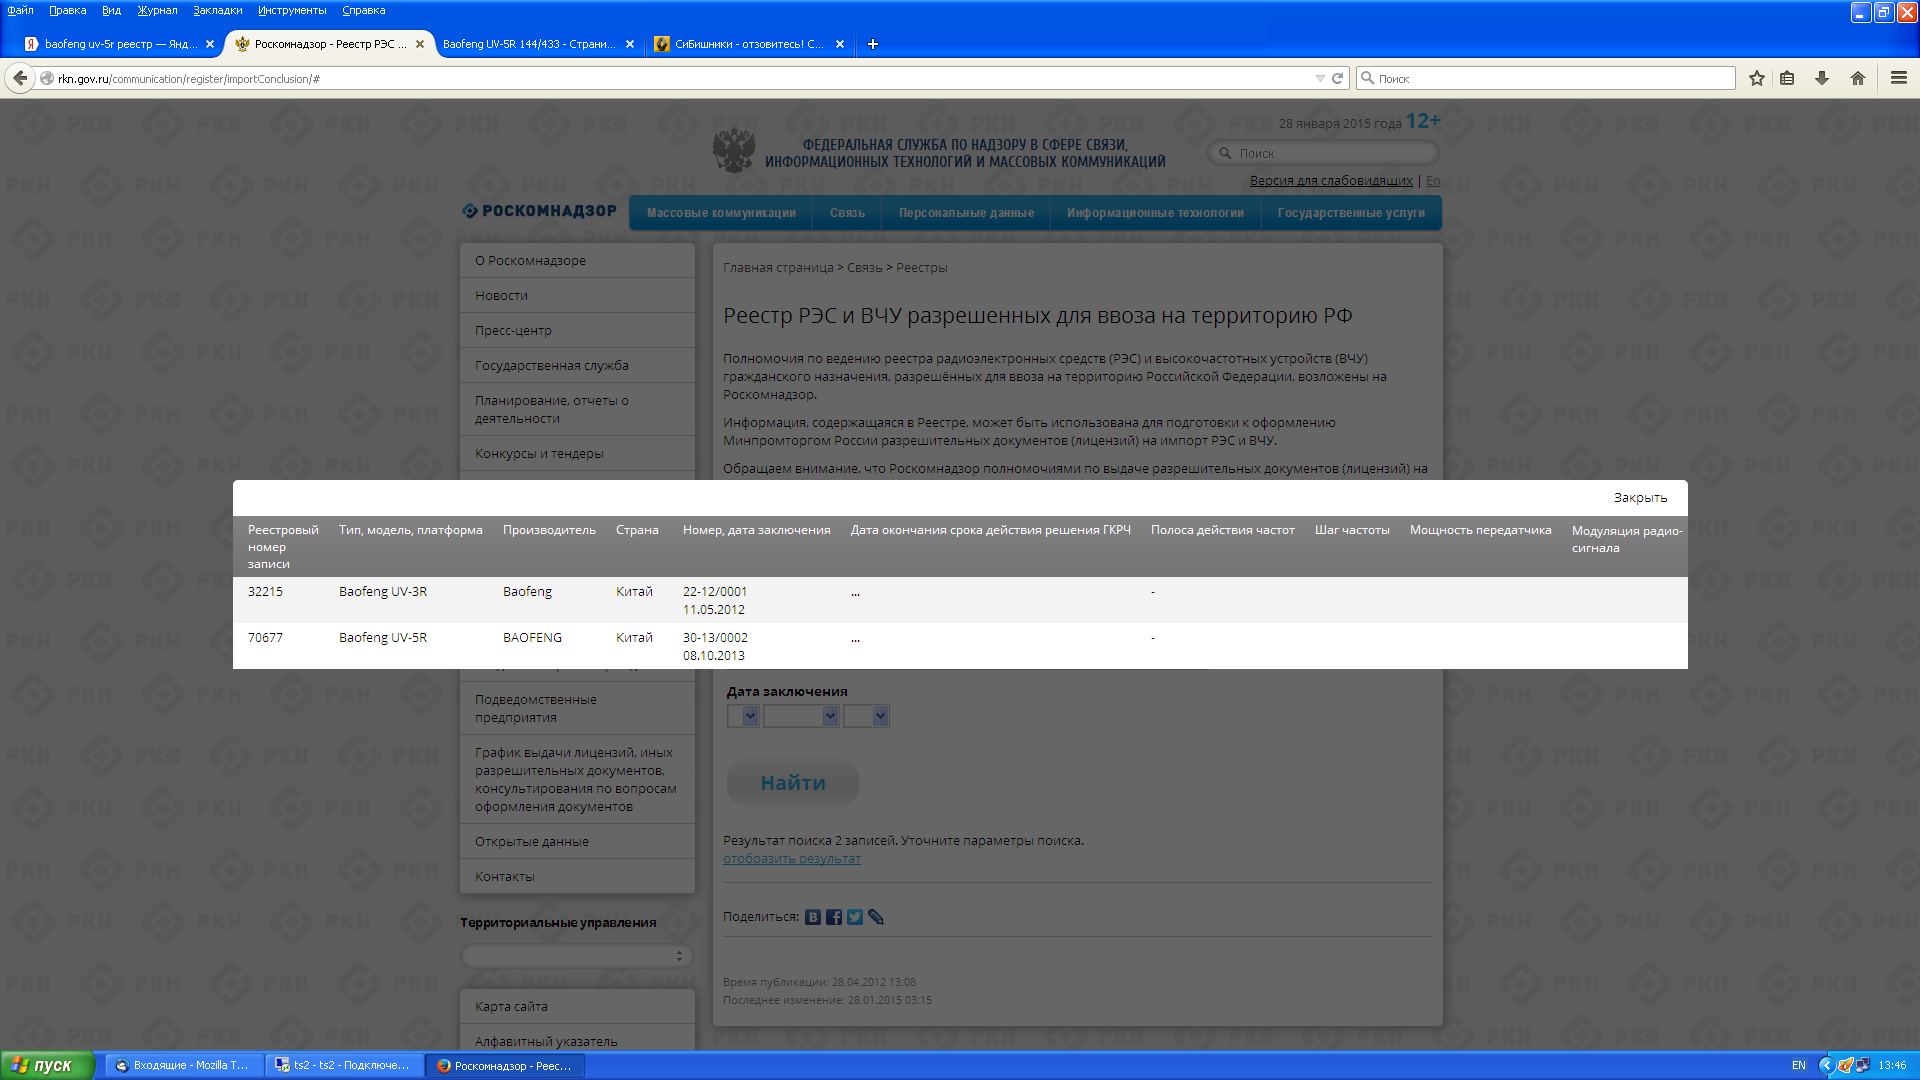
Task: Click the browser URL address field
Action: coord(680,78)
